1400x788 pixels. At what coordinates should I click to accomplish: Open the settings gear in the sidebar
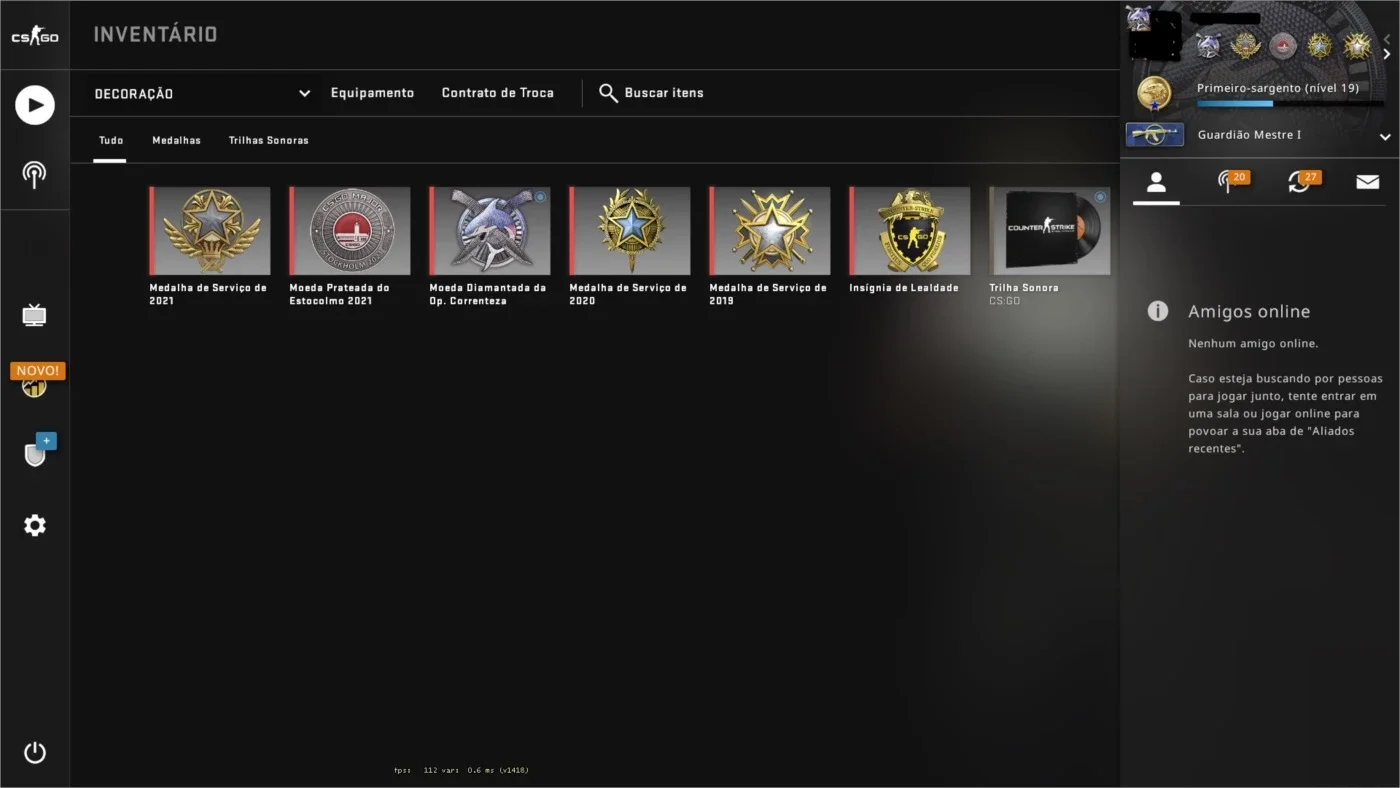34,525
